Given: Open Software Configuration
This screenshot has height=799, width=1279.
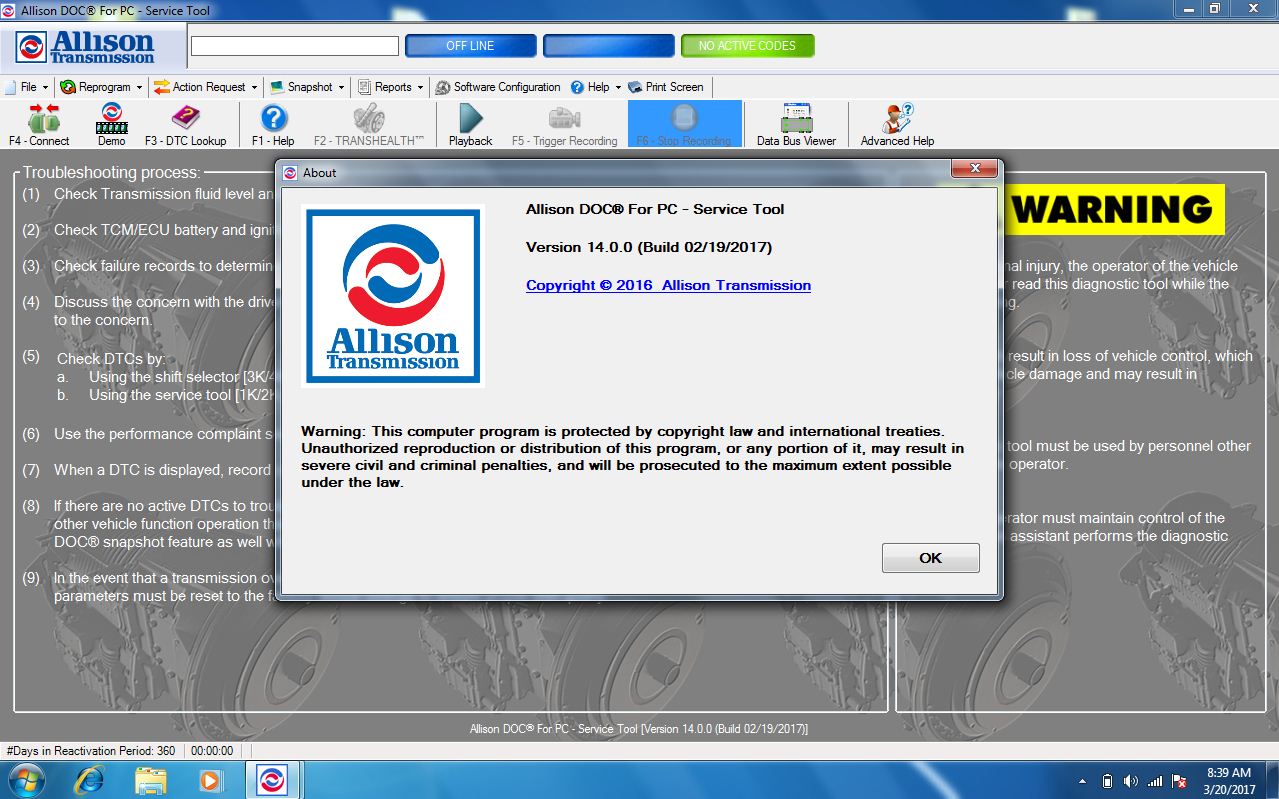Looking at the screenshot, I should [498, 87].
